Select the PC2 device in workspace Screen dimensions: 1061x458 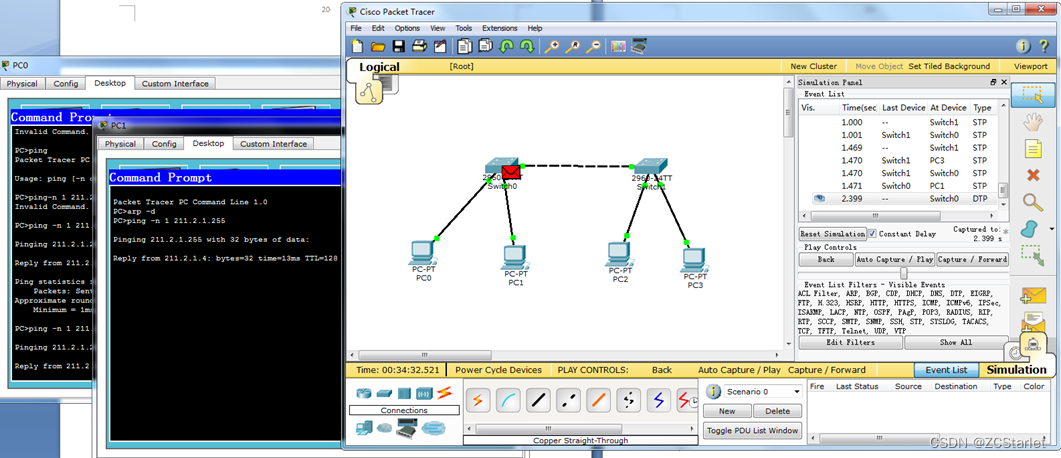pos(619,255)
